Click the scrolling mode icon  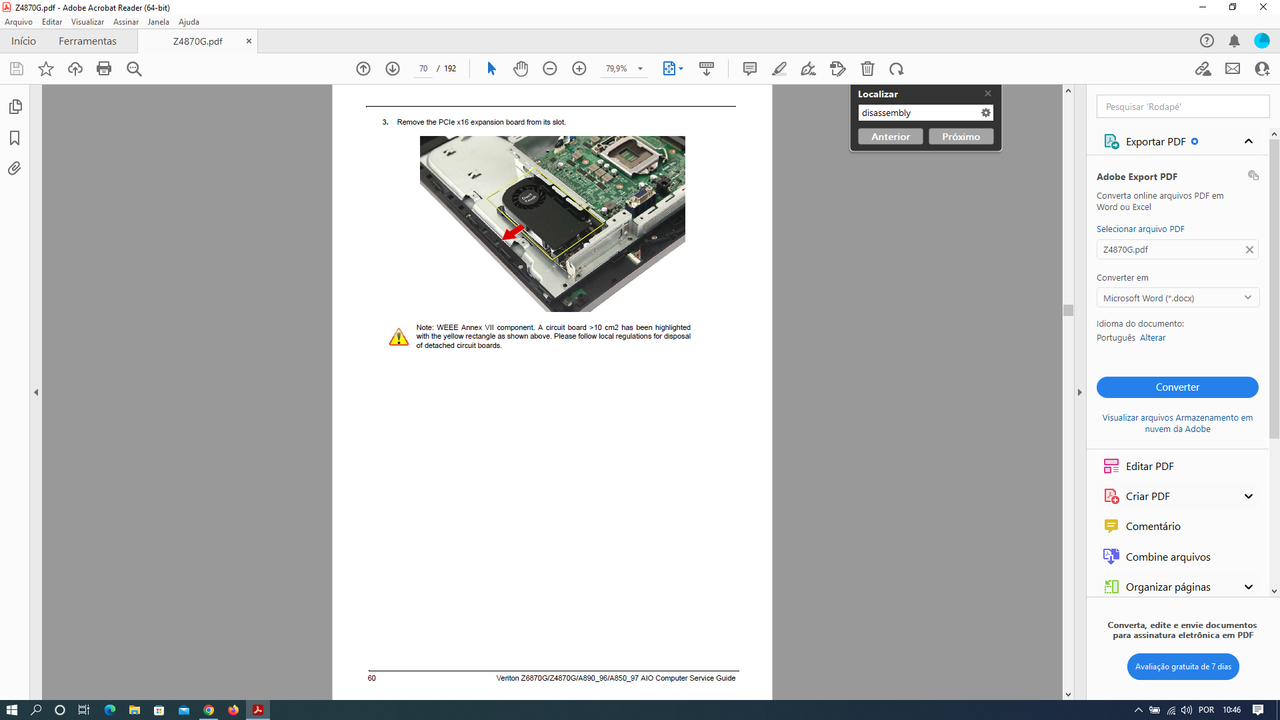706,69
